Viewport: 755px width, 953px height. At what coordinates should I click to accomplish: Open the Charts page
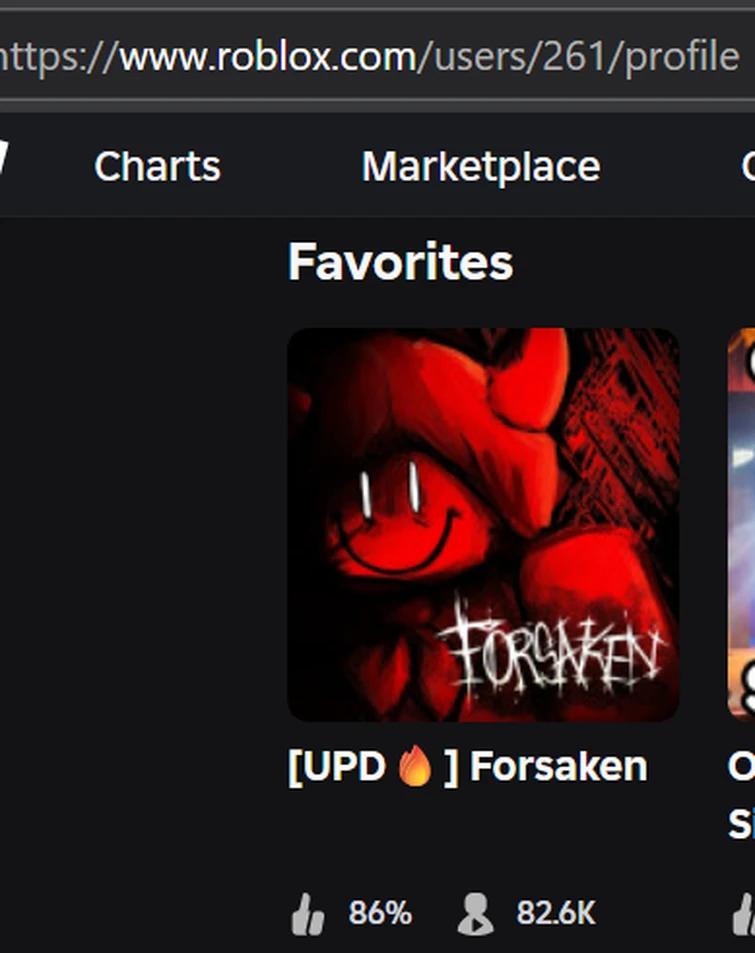[x=157, y=167]
